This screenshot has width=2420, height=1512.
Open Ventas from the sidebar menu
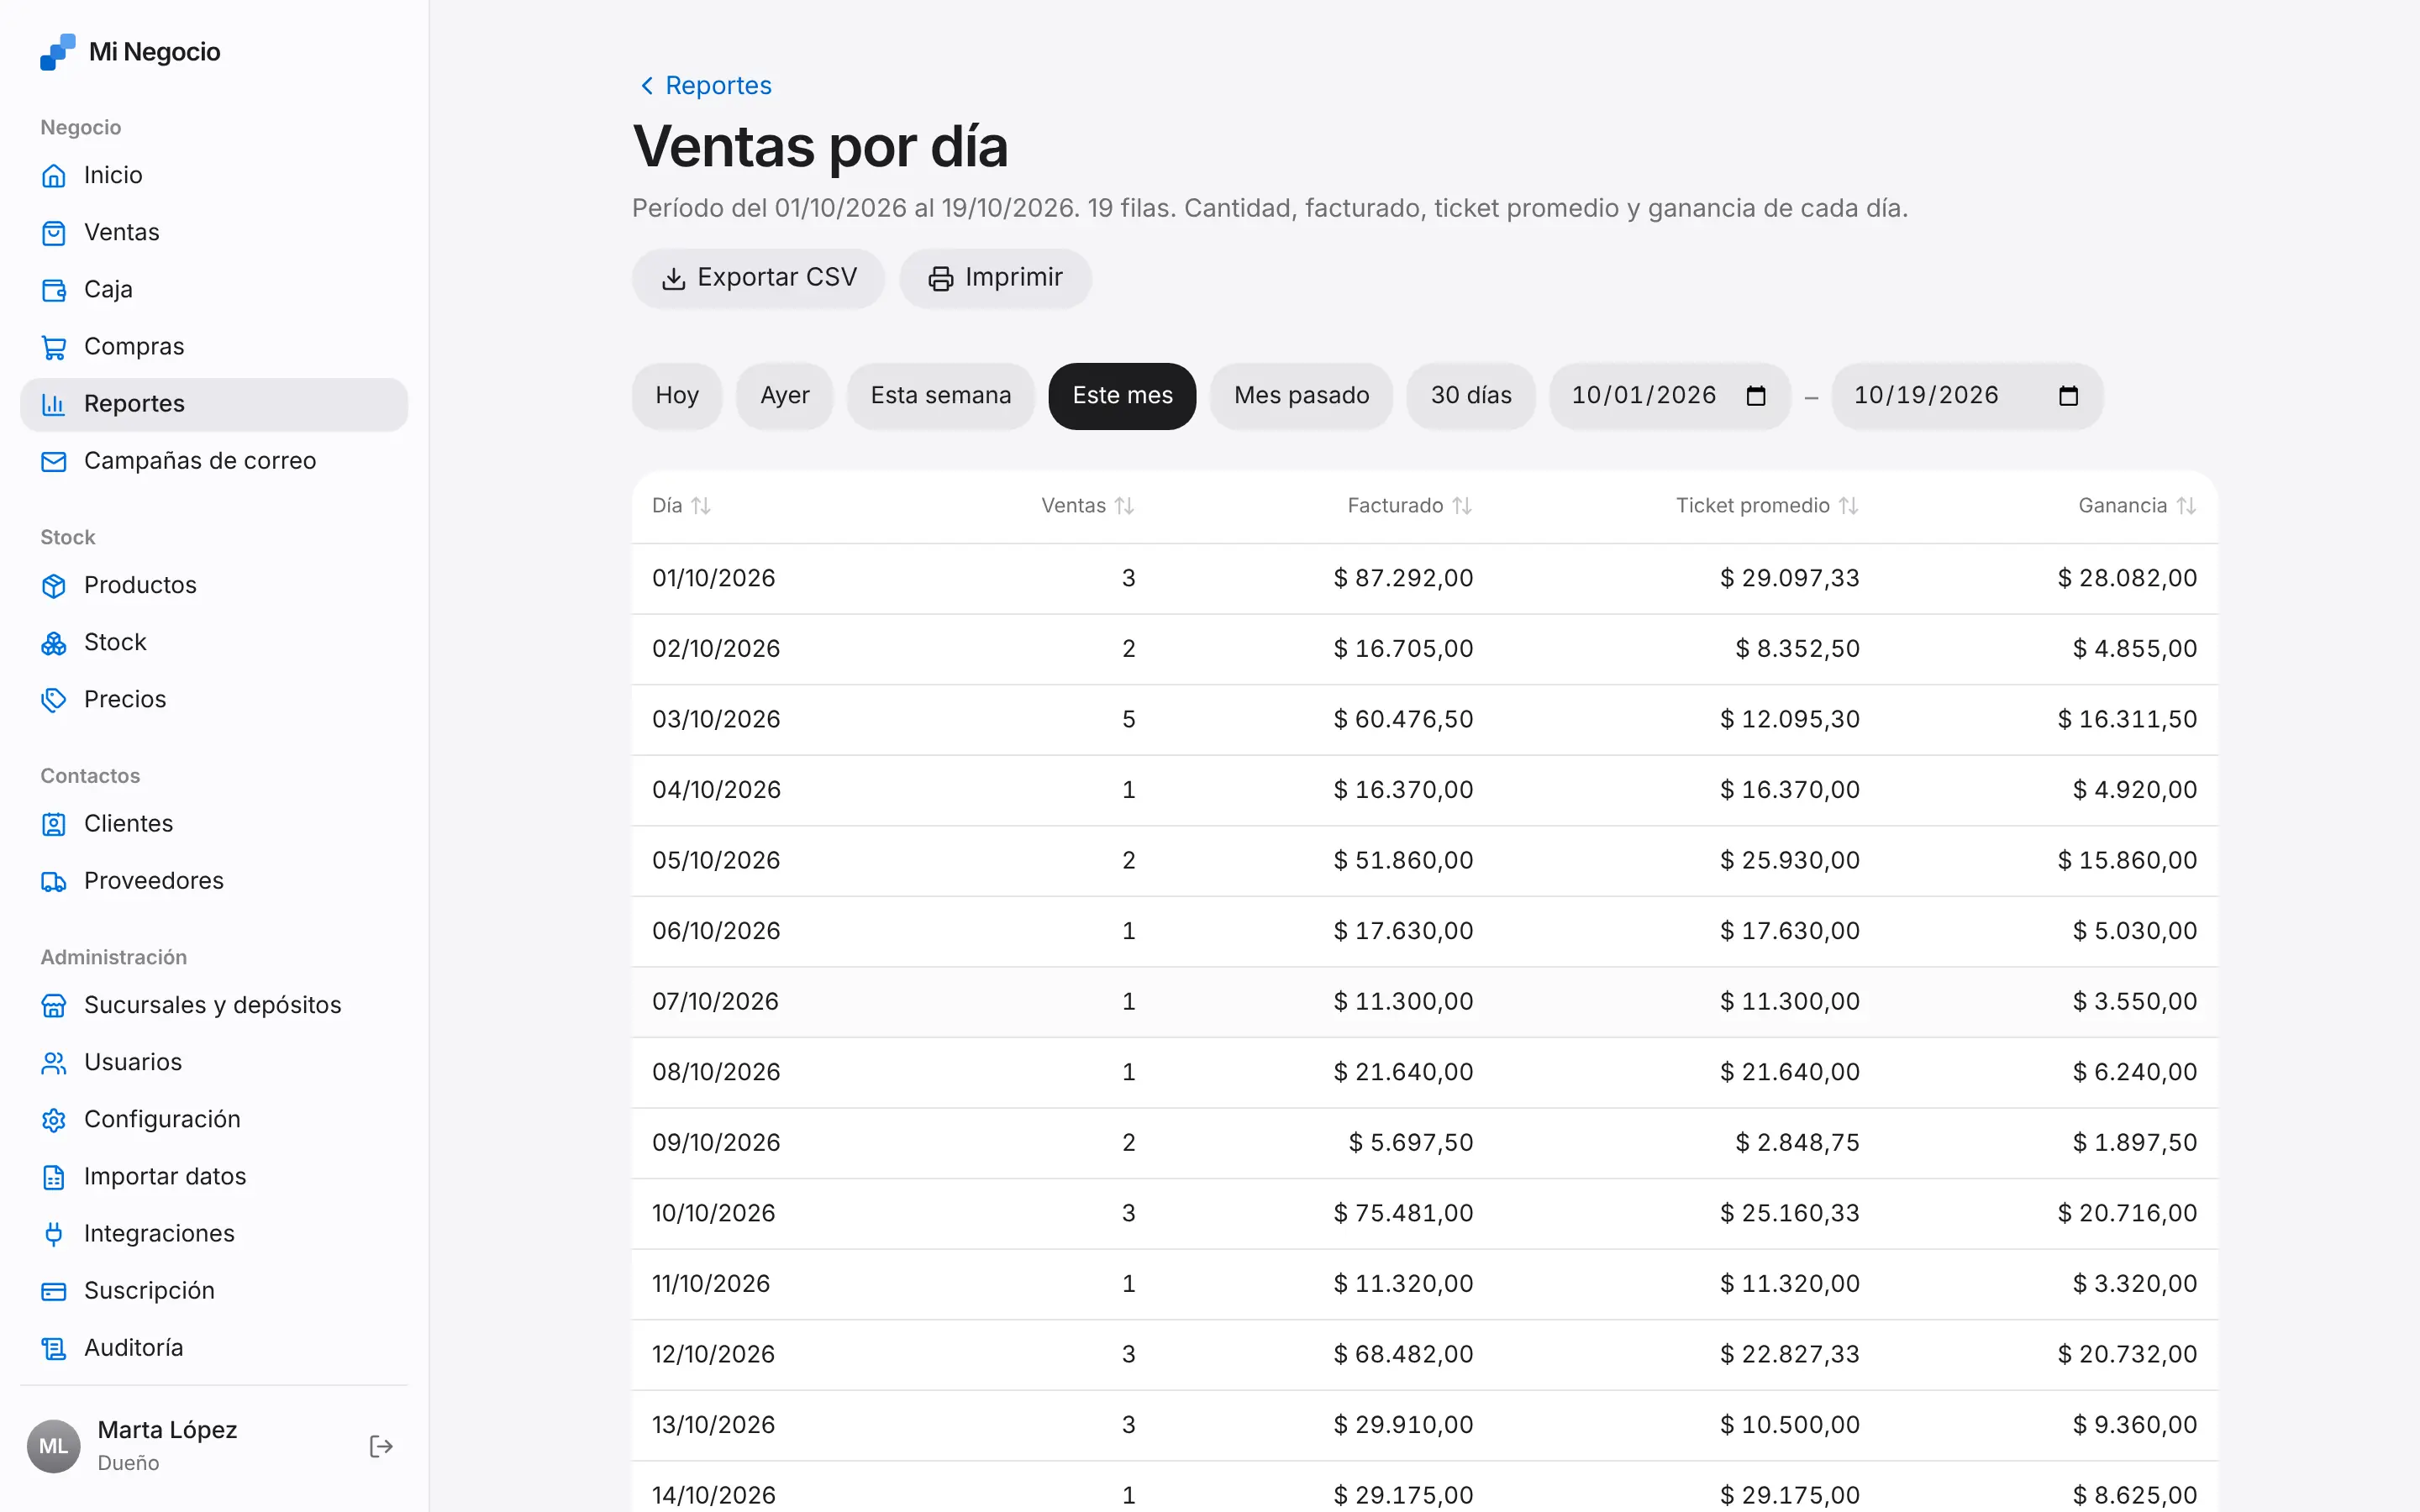(214, 233)
